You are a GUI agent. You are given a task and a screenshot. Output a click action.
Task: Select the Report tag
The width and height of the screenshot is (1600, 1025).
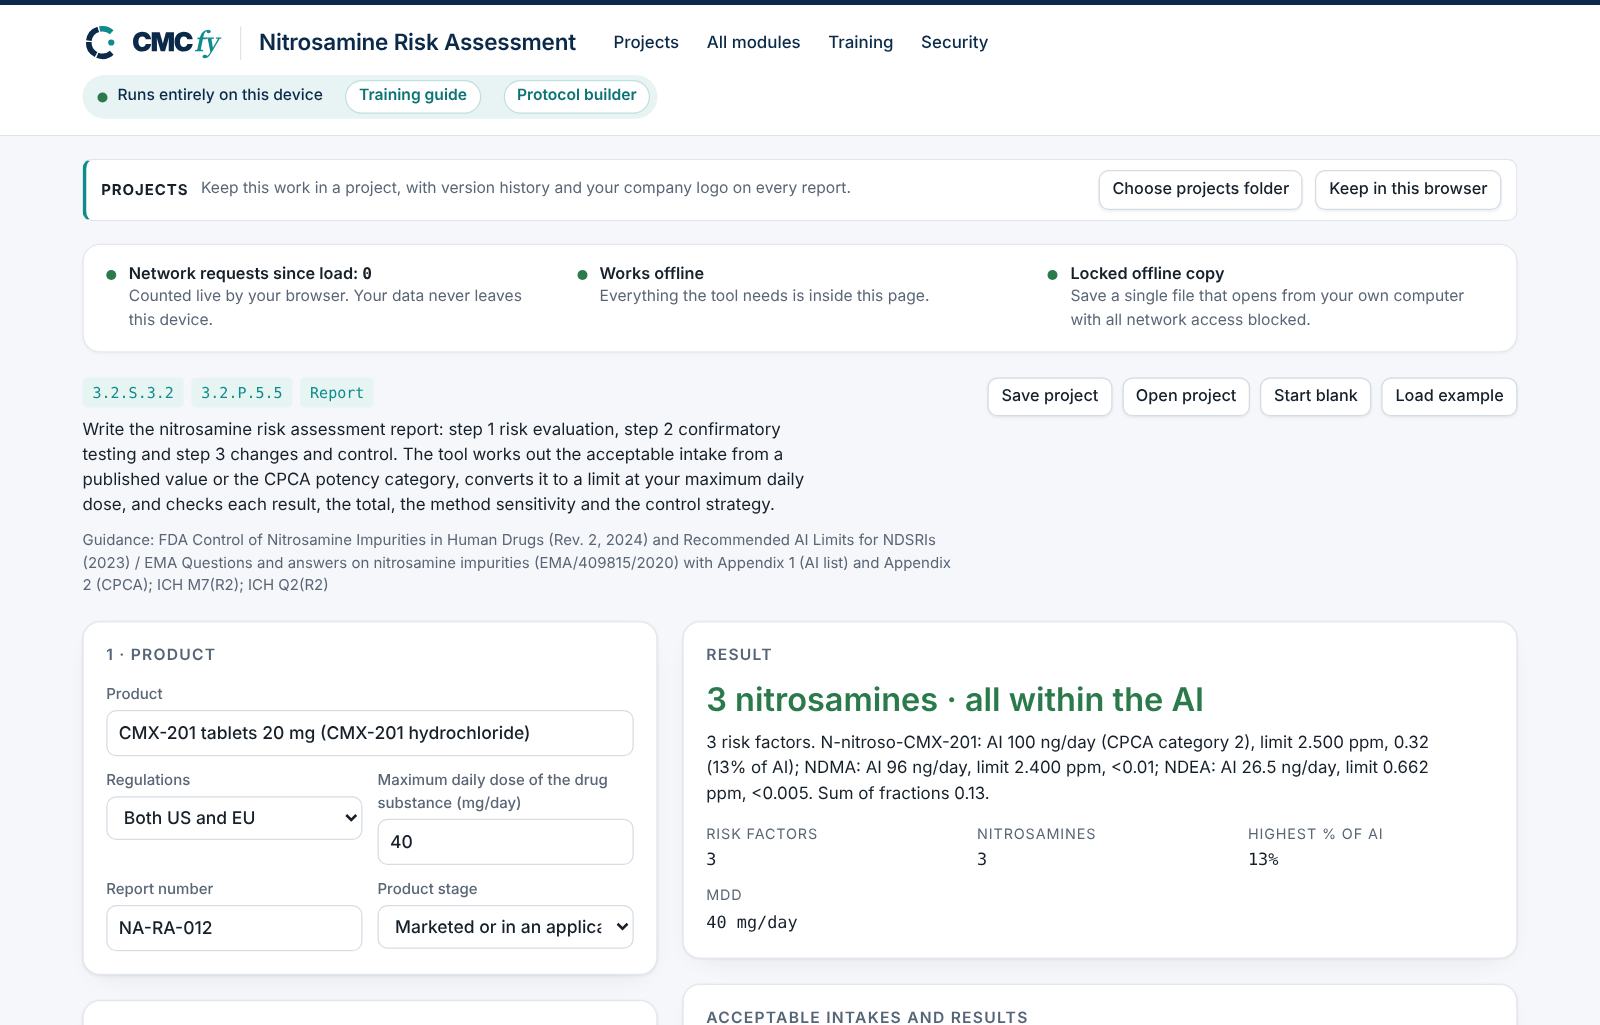click(337, 393)
